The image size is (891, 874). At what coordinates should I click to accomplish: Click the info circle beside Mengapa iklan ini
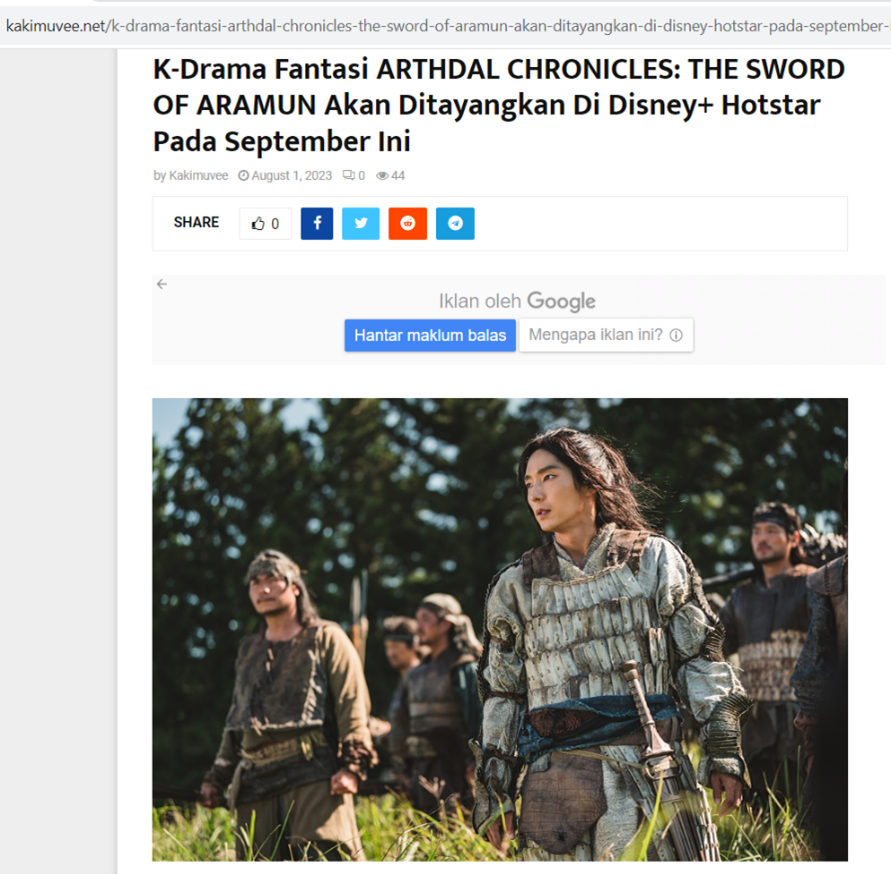click(x=676, y=335)
